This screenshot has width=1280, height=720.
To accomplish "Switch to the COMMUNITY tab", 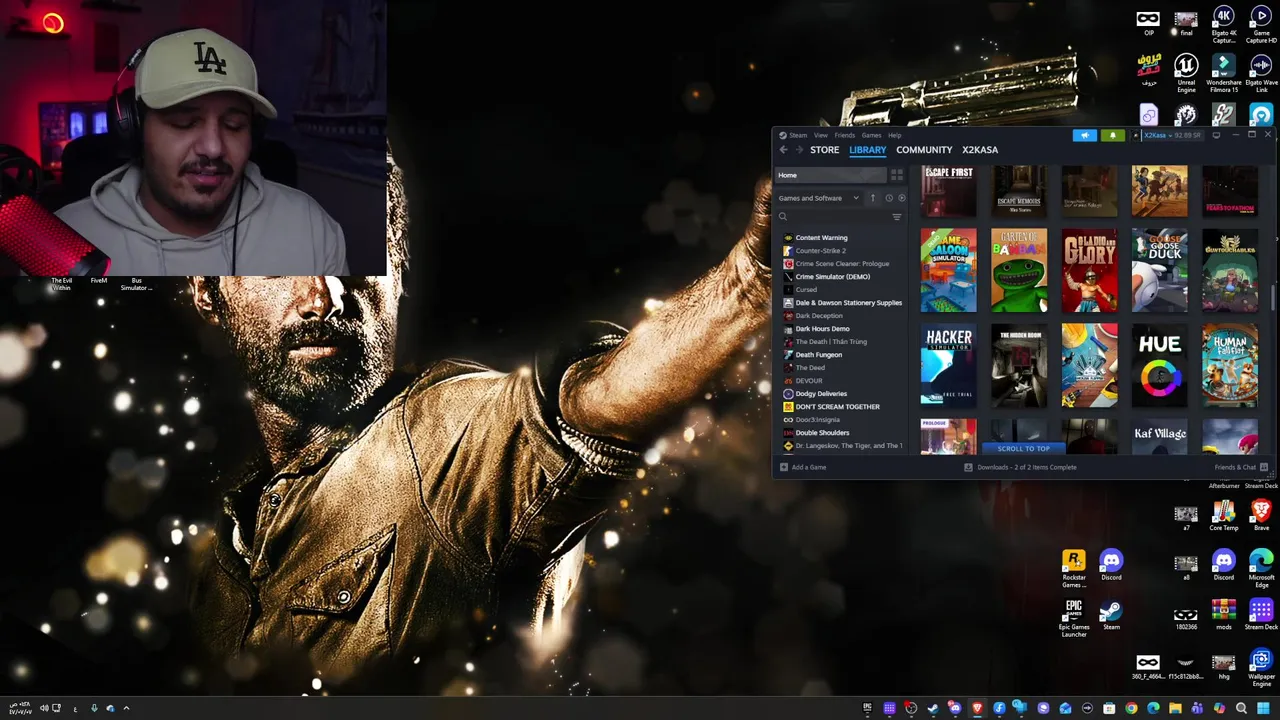I will pos(924,150).
